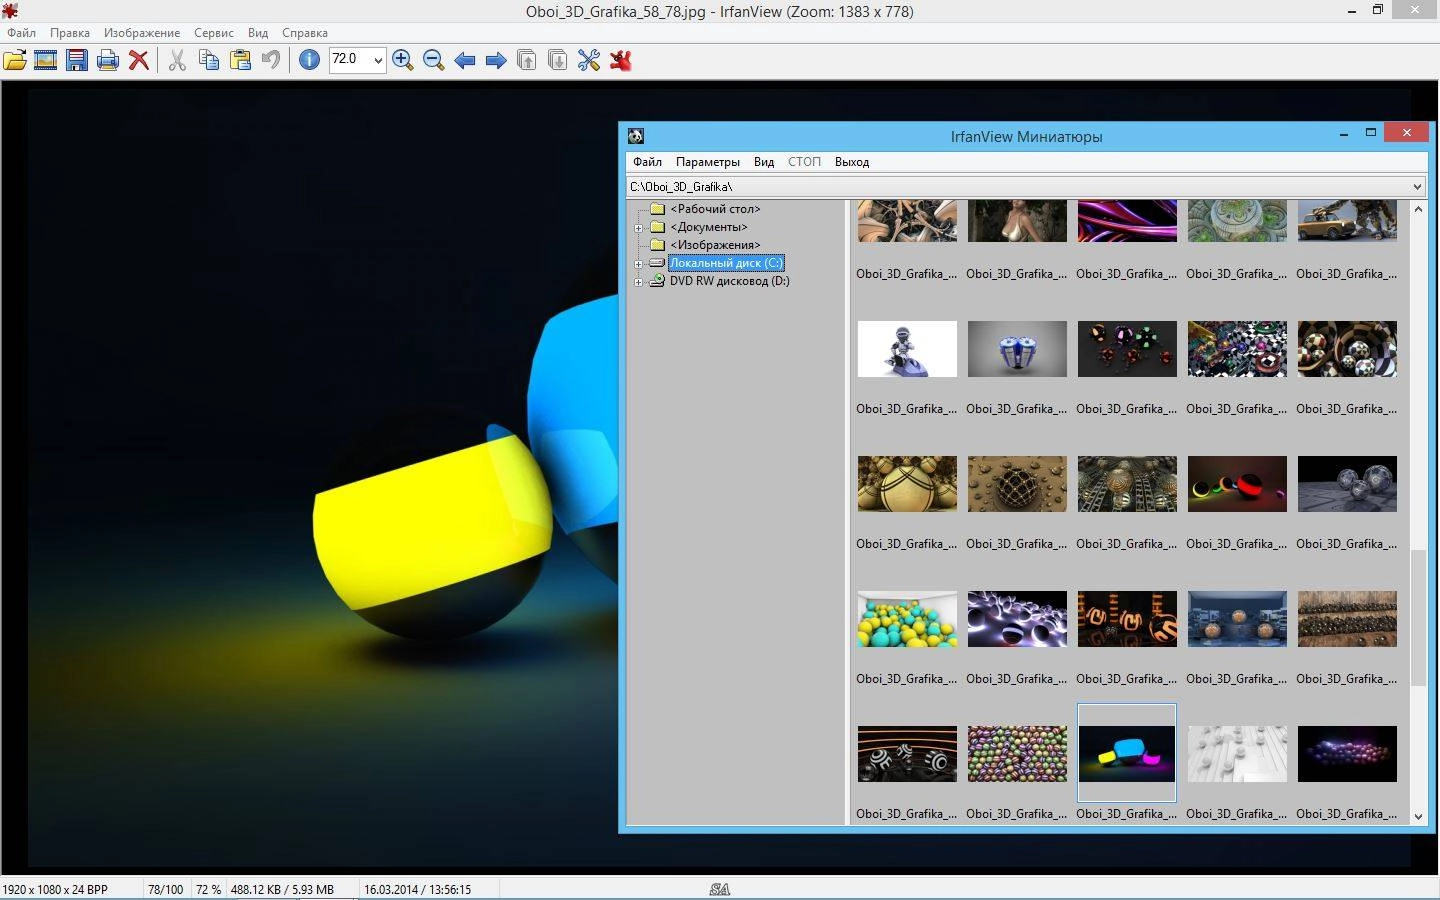Cut selection with the scissors icon

177,60
